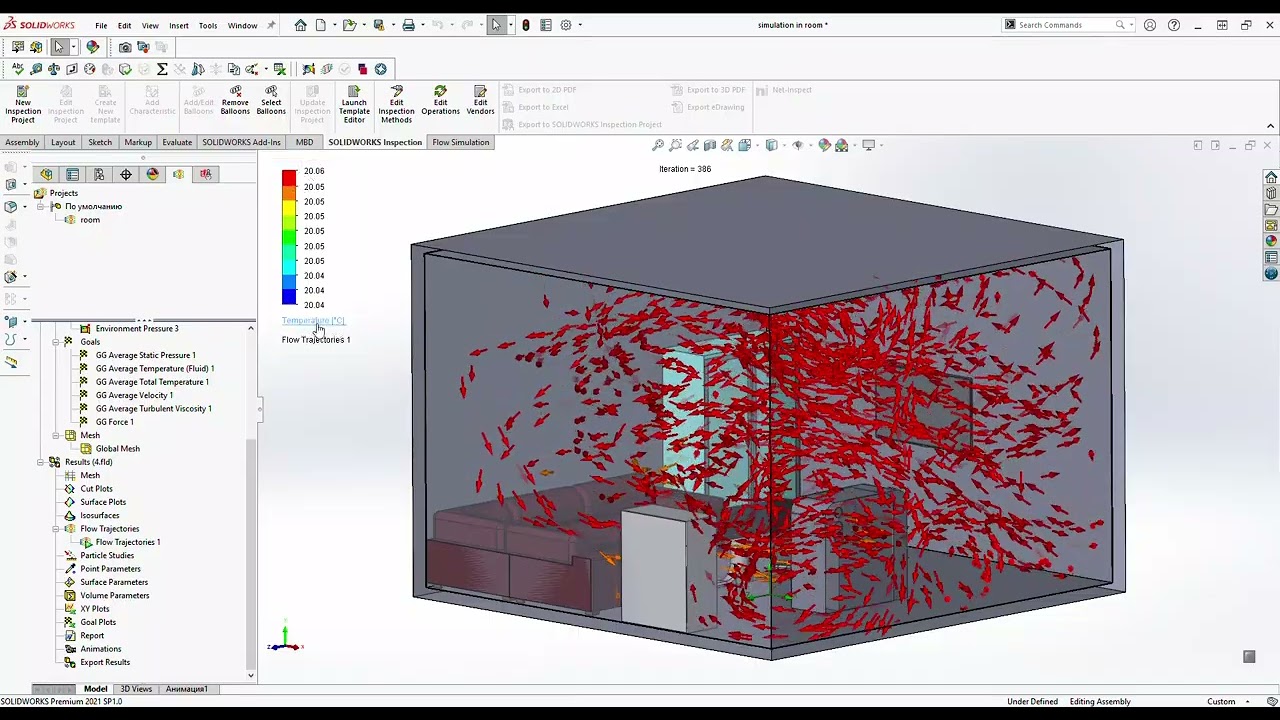The width and height of the screenshot is (1280, 720).
Task: Open the Tools menu
Action: (x=207, y=25)
